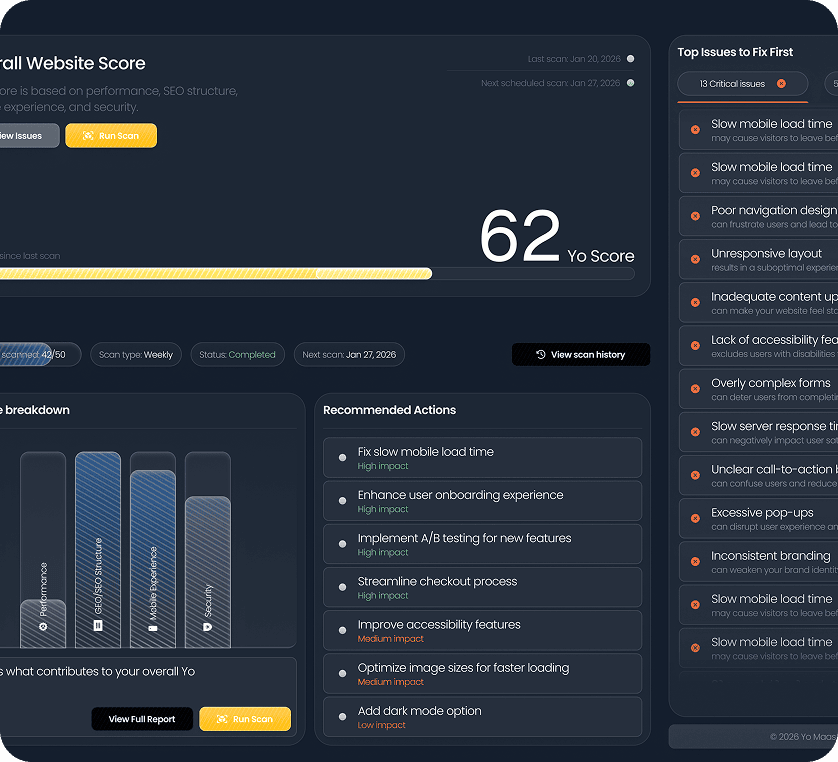Click the Unresponsive layout error icon
The height and width of the screenshot is (762, 838).
[695, 259]
